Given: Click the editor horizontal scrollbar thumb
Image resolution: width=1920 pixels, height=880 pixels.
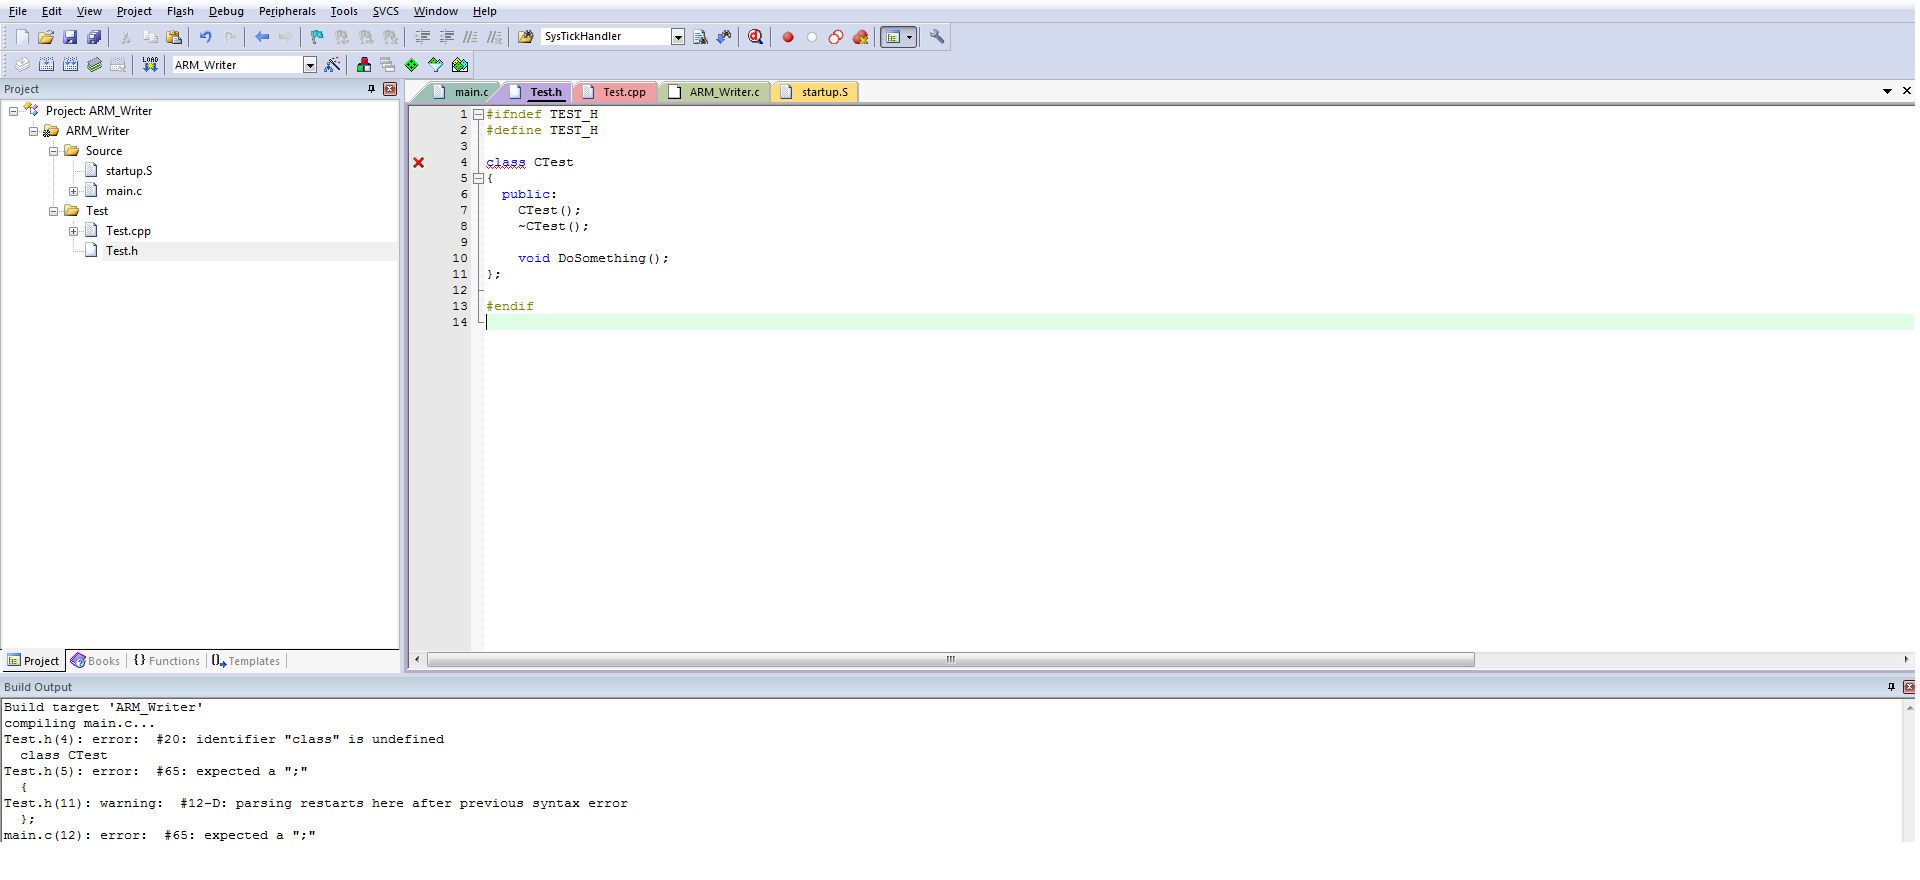Looking at the screenshot, I should [951, 660].
